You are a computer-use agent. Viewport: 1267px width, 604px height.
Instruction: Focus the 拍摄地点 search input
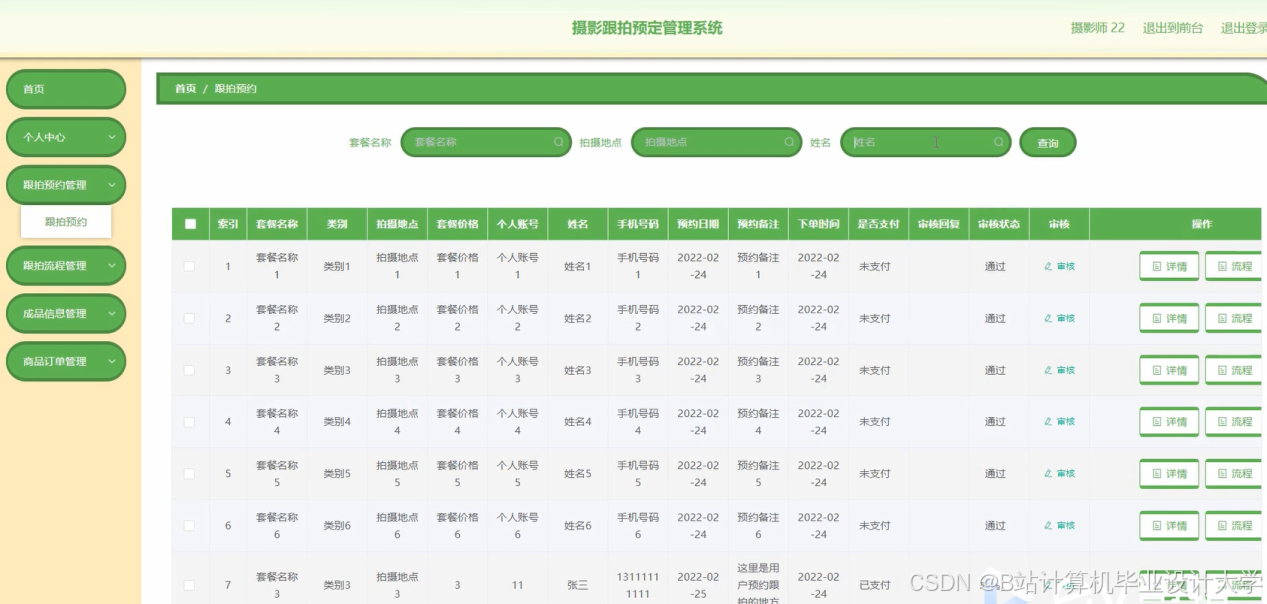pyautogui.click(x=715, y=143)
